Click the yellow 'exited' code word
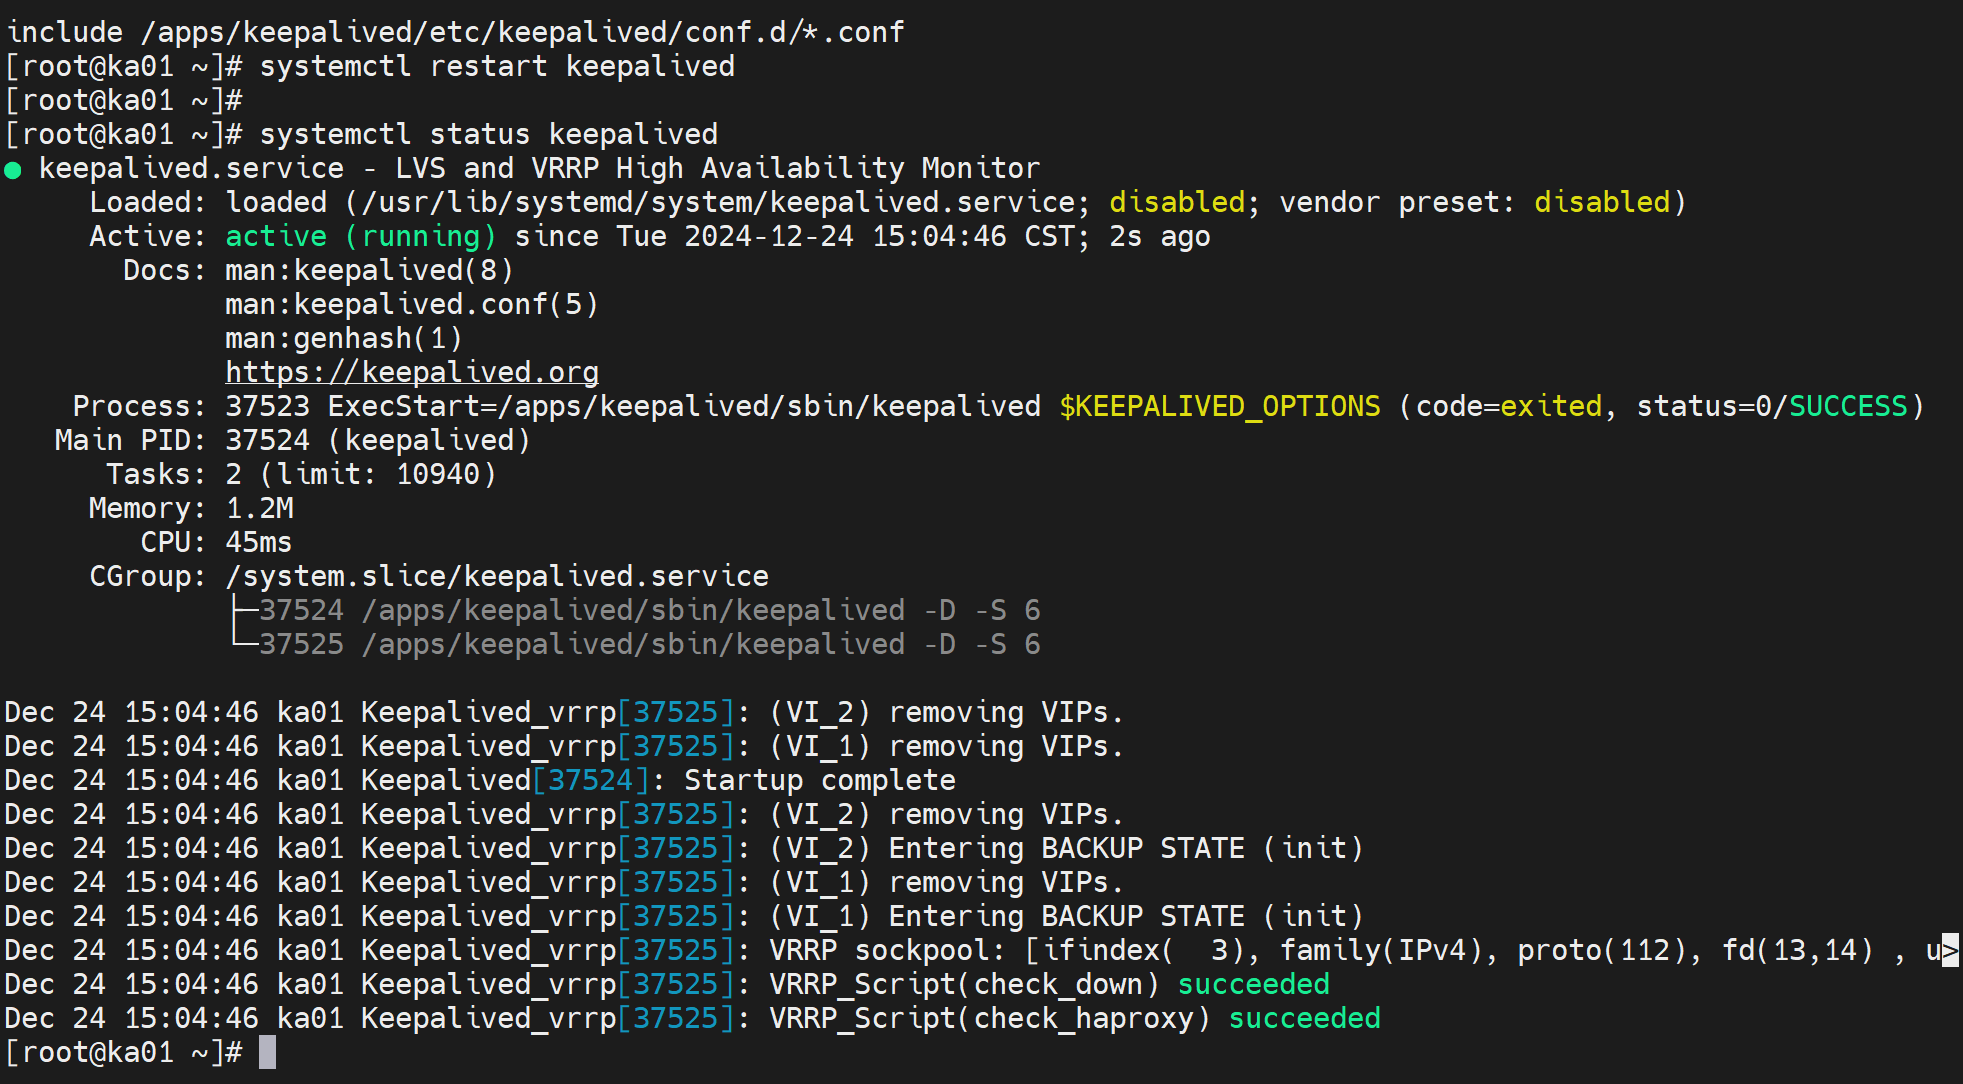Screen dimensions: 1963x1084 pyautogui.click(x=1550, y=406)
